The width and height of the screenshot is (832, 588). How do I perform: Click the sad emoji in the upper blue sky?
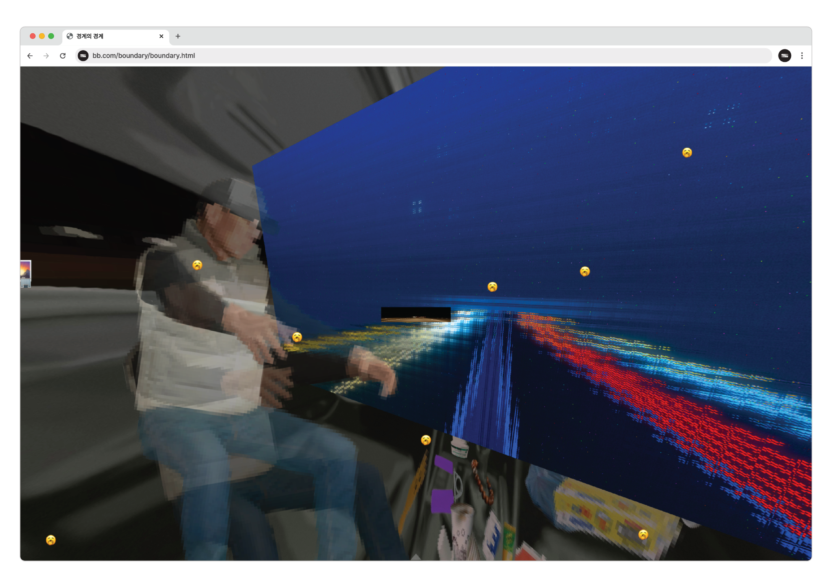(687, 152)
